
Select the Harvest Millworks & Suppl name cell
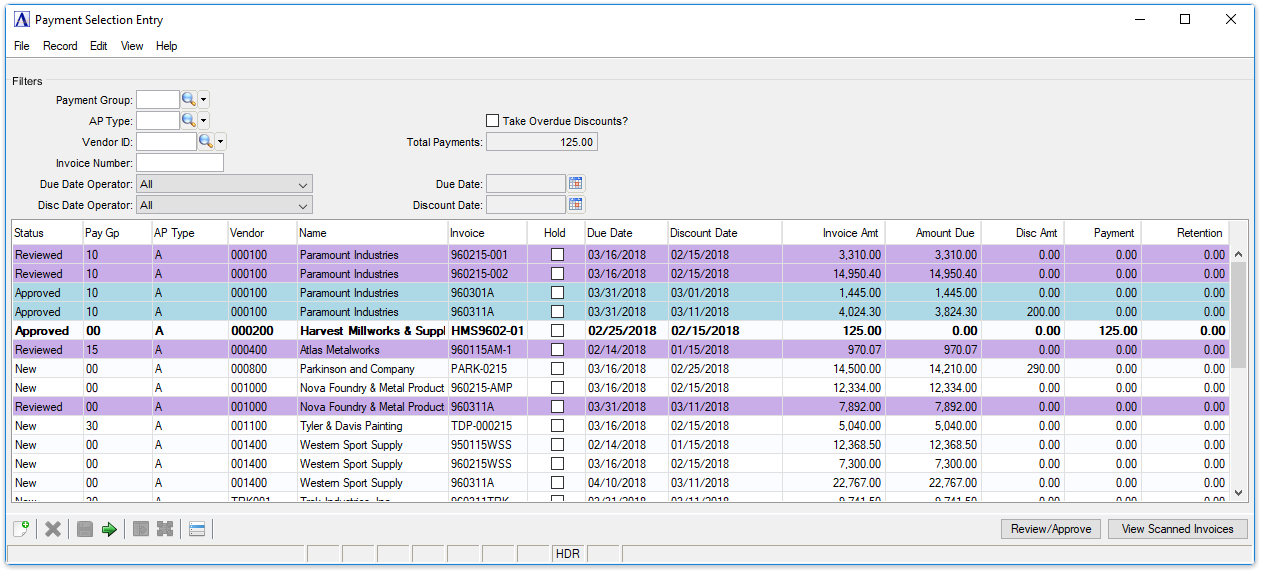pos(372,331)
